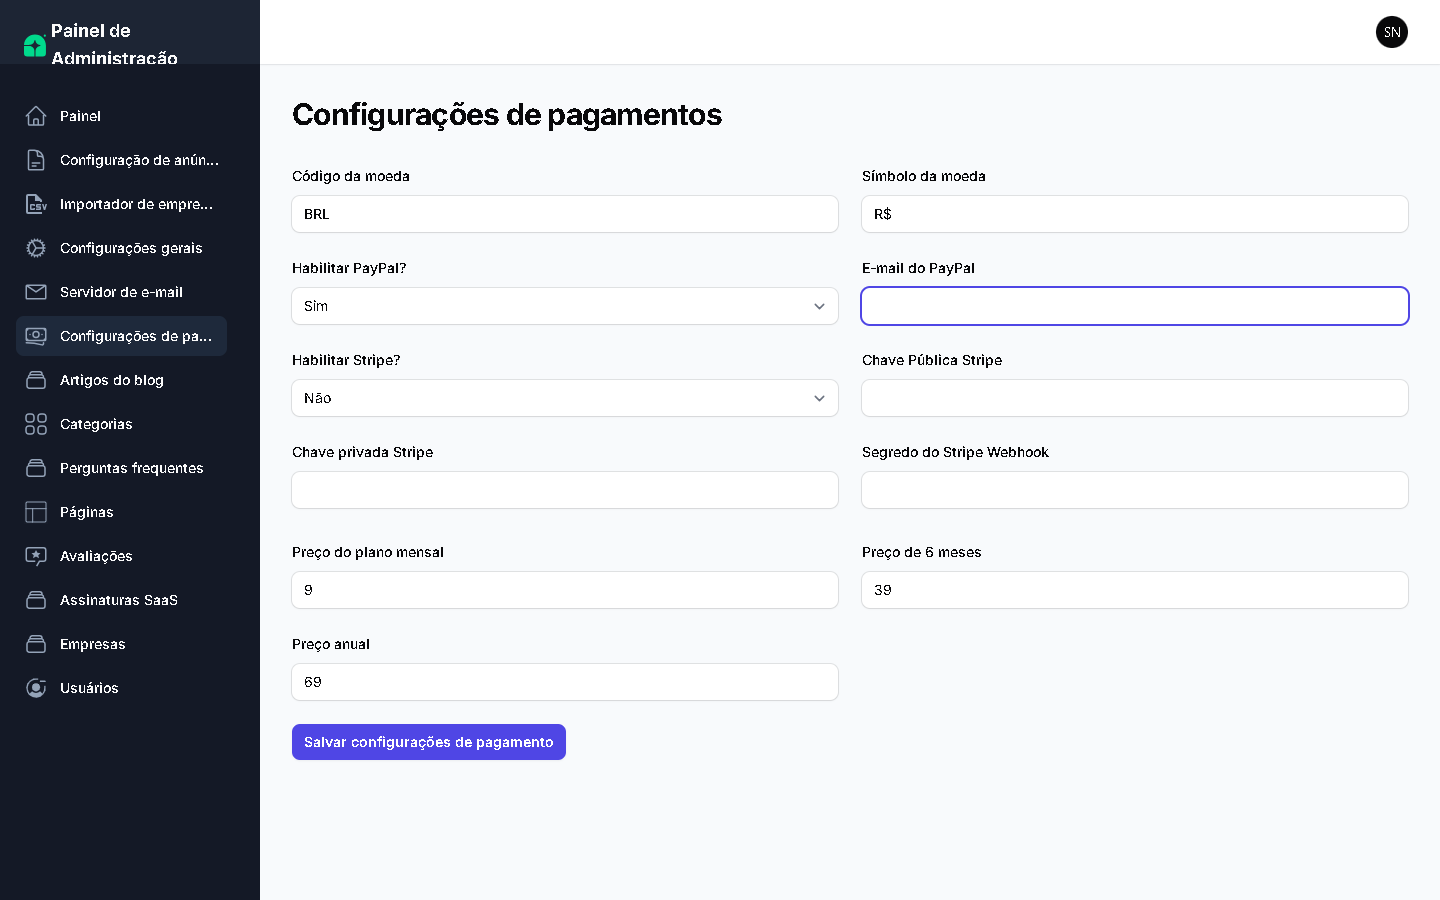Select the Preço anual input field
This screenshot has height=900, width=1440.
point(565,682)
